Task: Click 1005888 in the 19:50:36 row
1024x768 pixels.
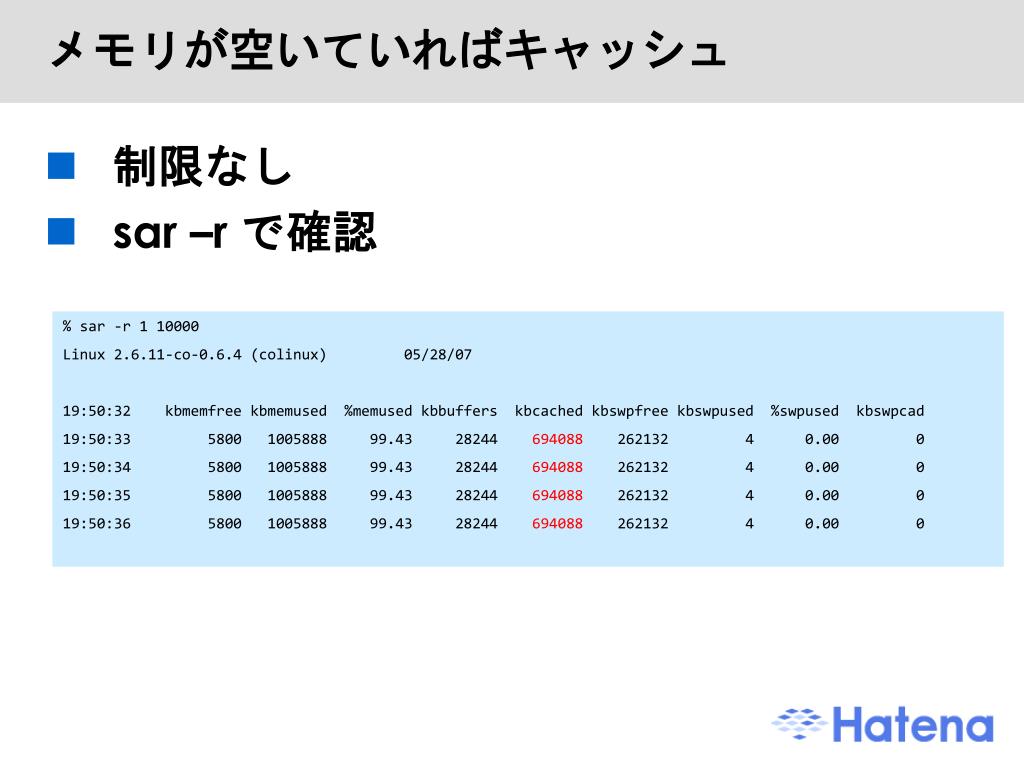Action: point(297,523)
